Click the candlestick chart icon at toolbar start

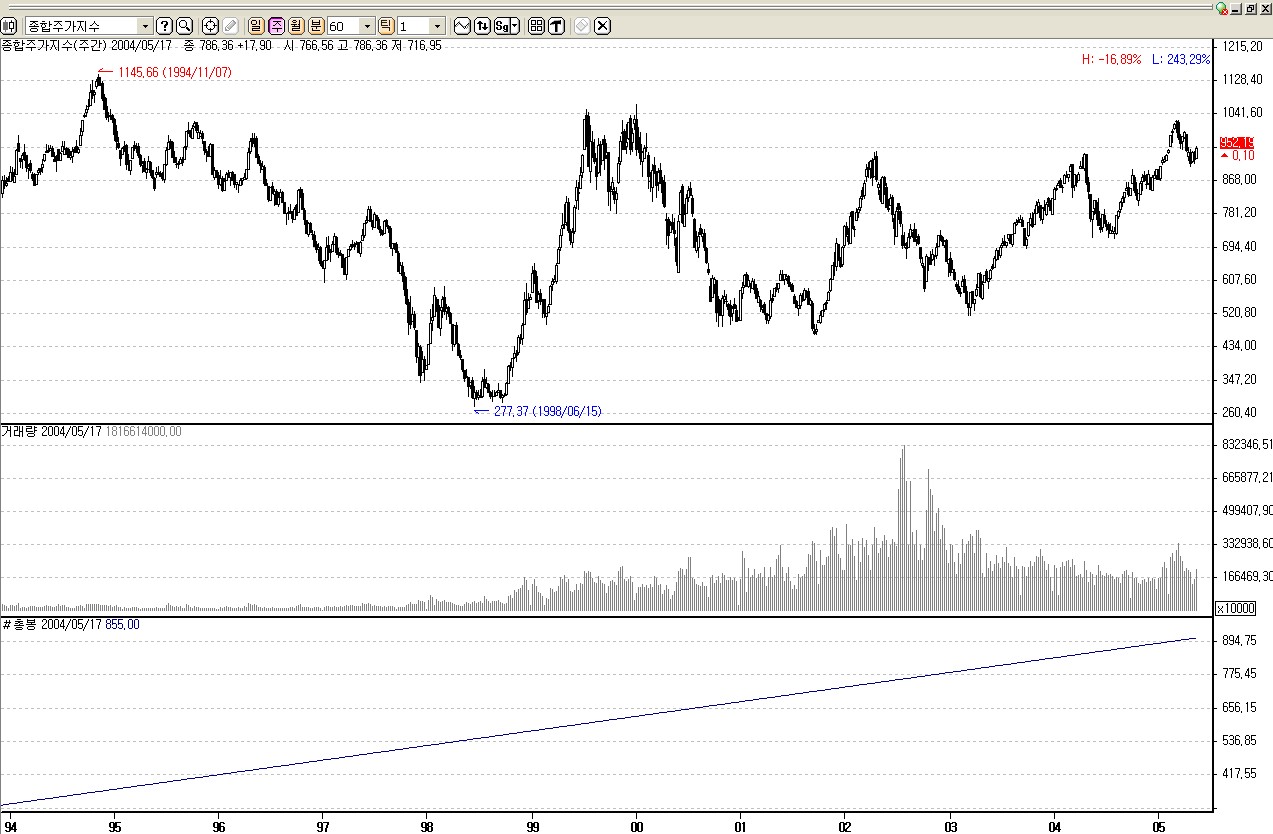[x=10, y=26]
